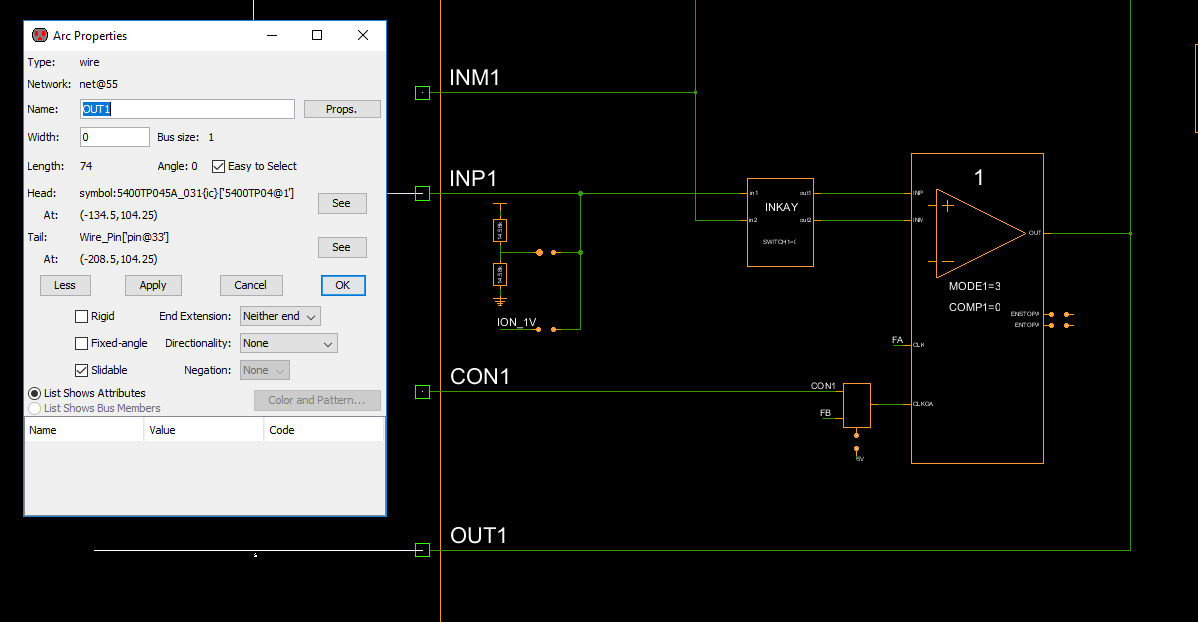Select the INKAY switch block symbol
1198x622 pixels.
(780, 222)
